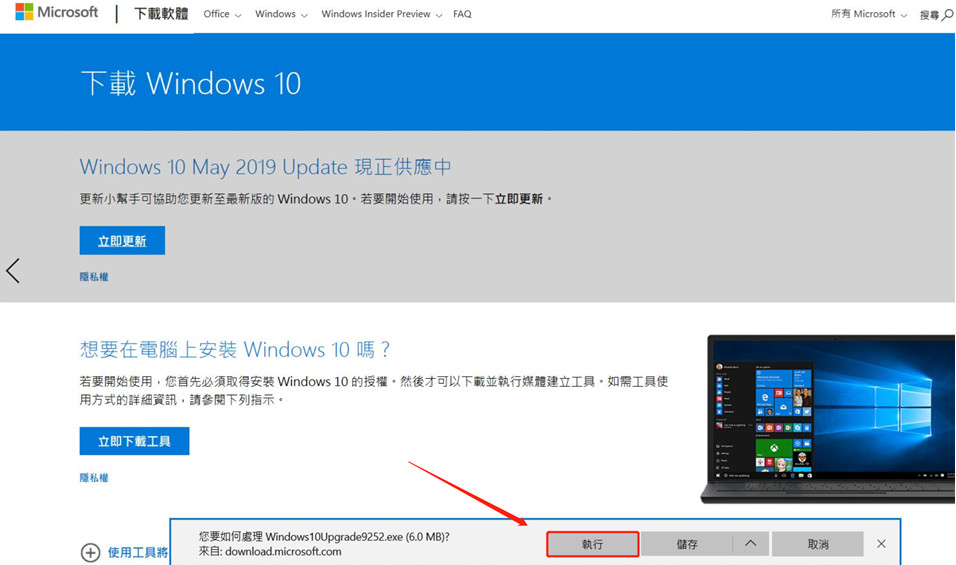Image resolution: width=956 pixels, height=565 pixels.
Task: Open save options arrow next to 儲存
Action: pos(751,544)
